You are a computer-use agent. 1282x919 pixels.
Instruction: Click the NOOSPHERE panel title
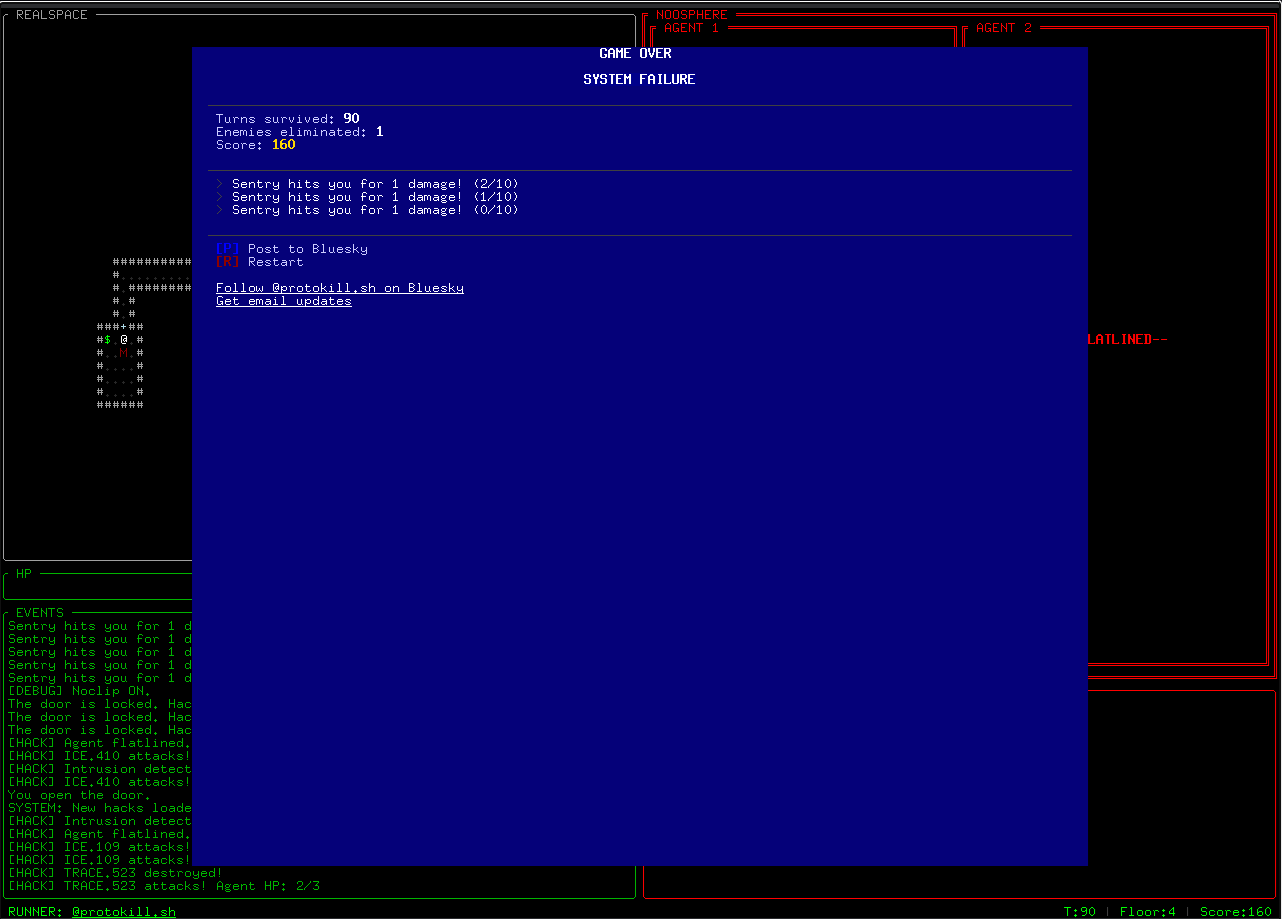coord(692,15)
